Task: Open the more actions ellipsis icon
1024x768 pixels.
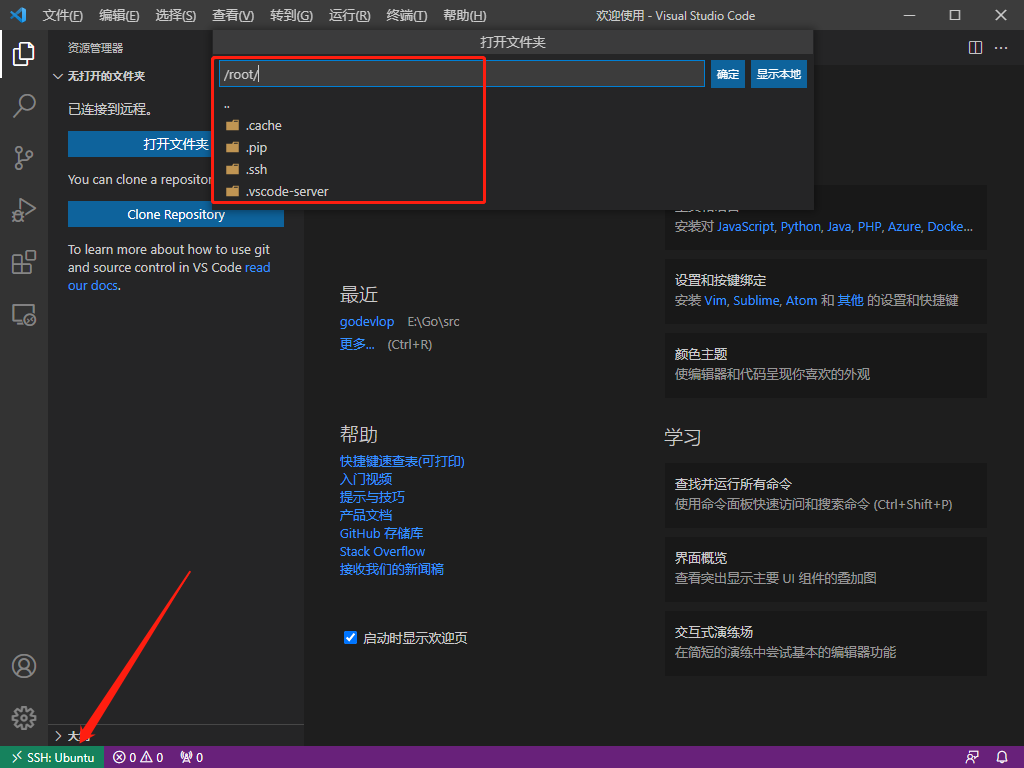Action: 1001,48
